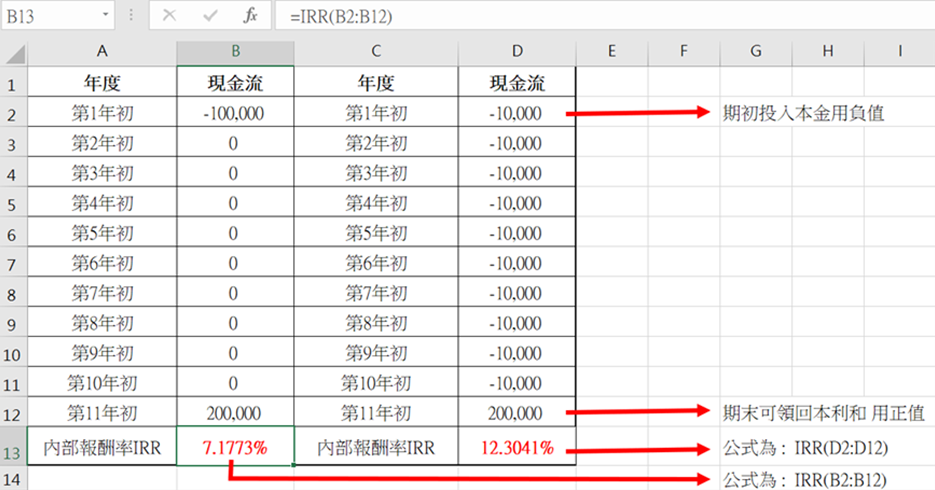The width and height of the screenshot is (935, 490).
Task: Click cell C10 labeled 第9年初
Action: [376, 352]
